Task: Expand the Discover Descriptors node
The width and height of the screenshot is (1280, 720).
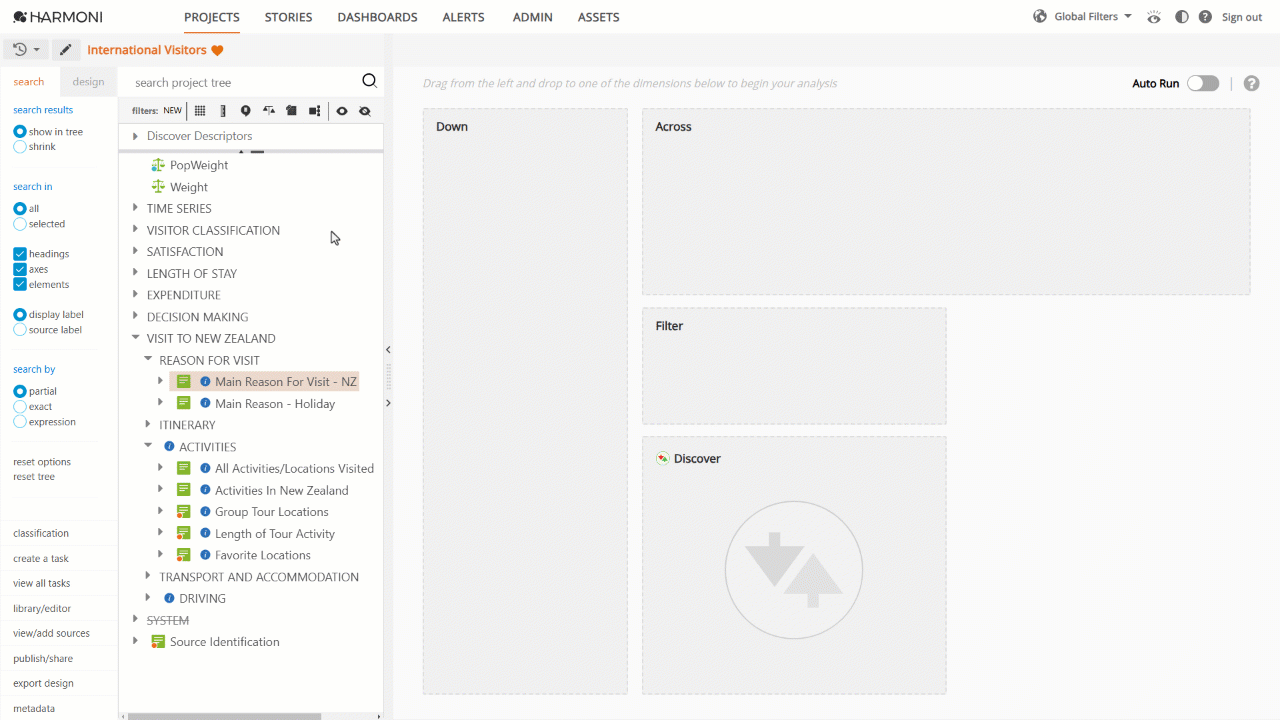Action: [135, 136]
